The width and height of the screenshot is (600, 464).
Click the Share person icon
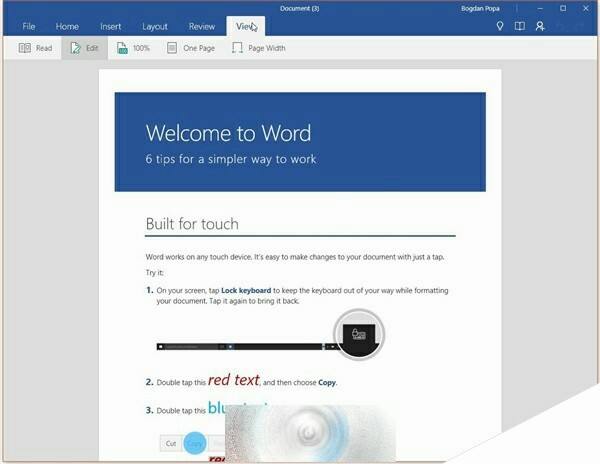(x=540, y=26)
